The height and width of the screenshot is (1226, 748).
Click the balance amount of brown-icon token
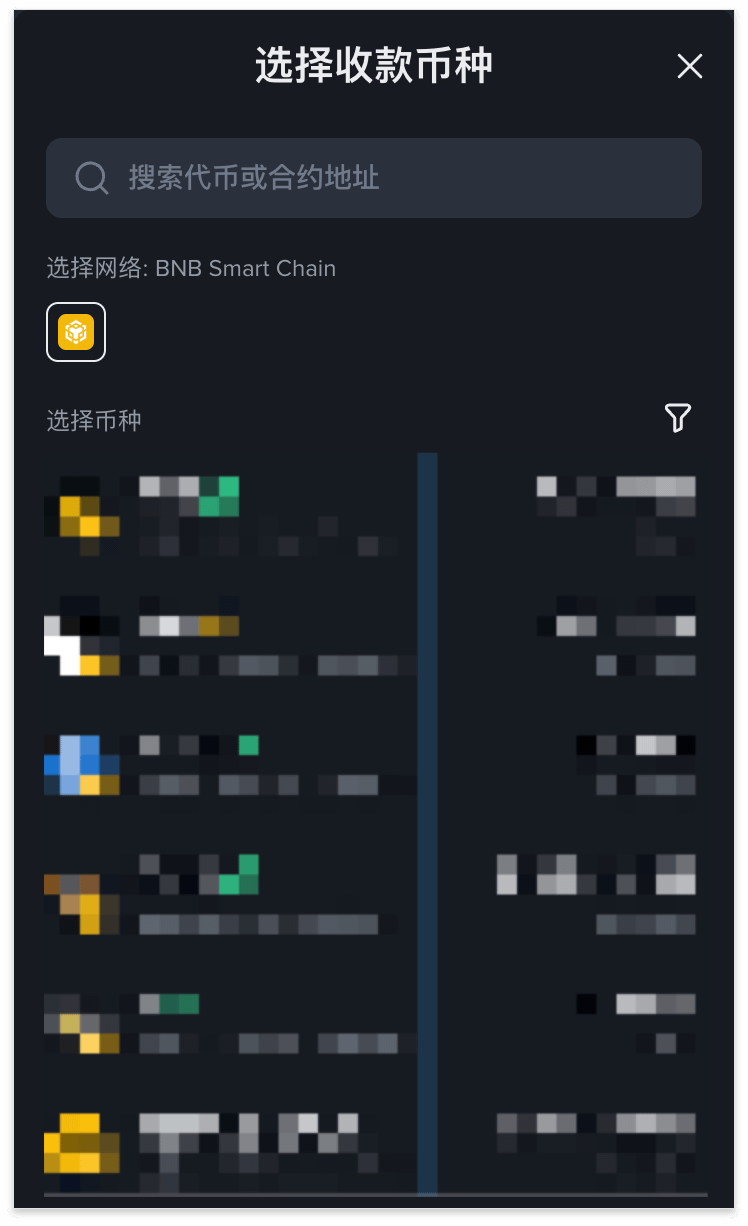596,875
